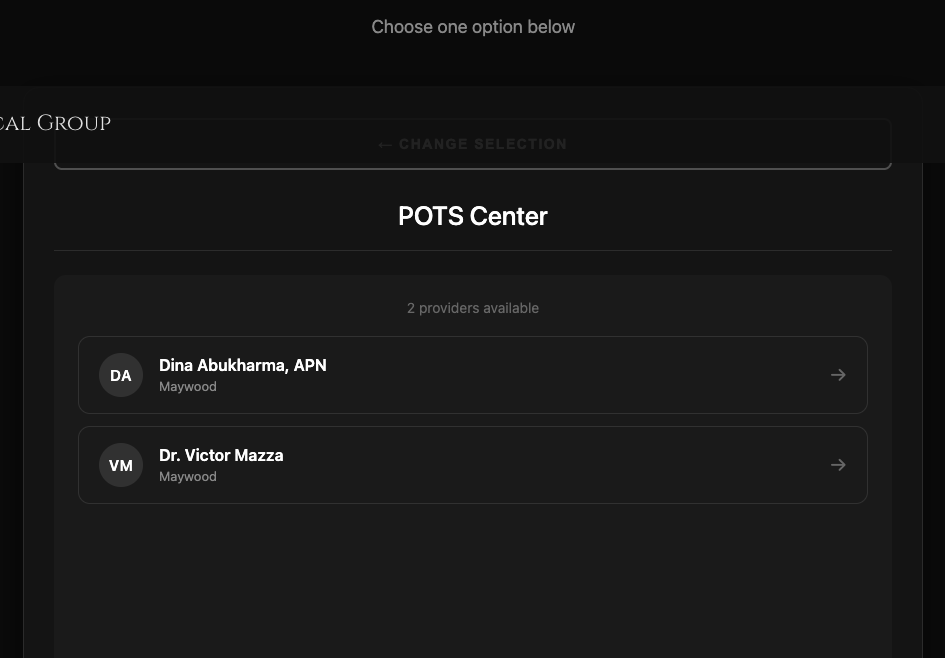
Task: Click Dr. Victor Mazza's provider name text
Action: coord(221,455)
